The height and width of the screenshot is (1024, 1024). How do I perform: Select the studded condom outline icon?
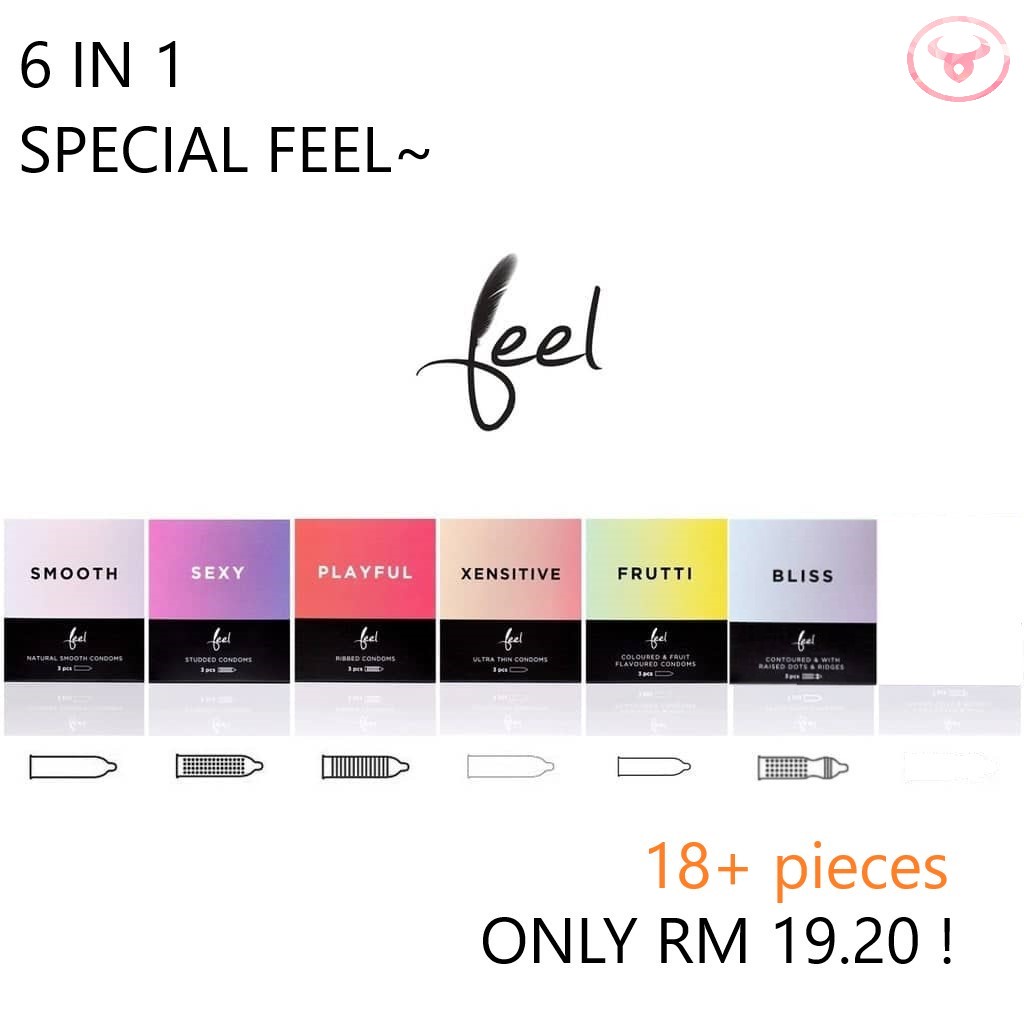point(219,766)
